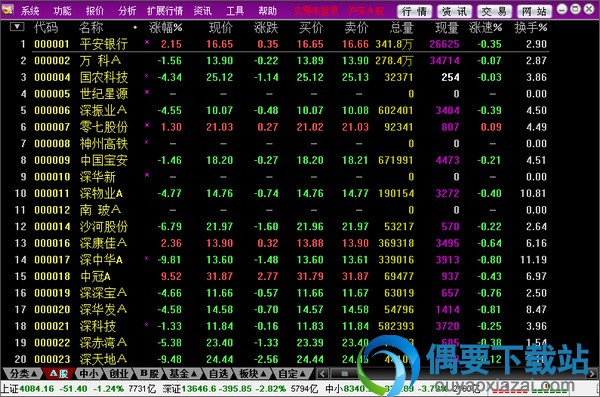Expand the 分类 tab dropdown
The image size is (600, 397).
23,373
